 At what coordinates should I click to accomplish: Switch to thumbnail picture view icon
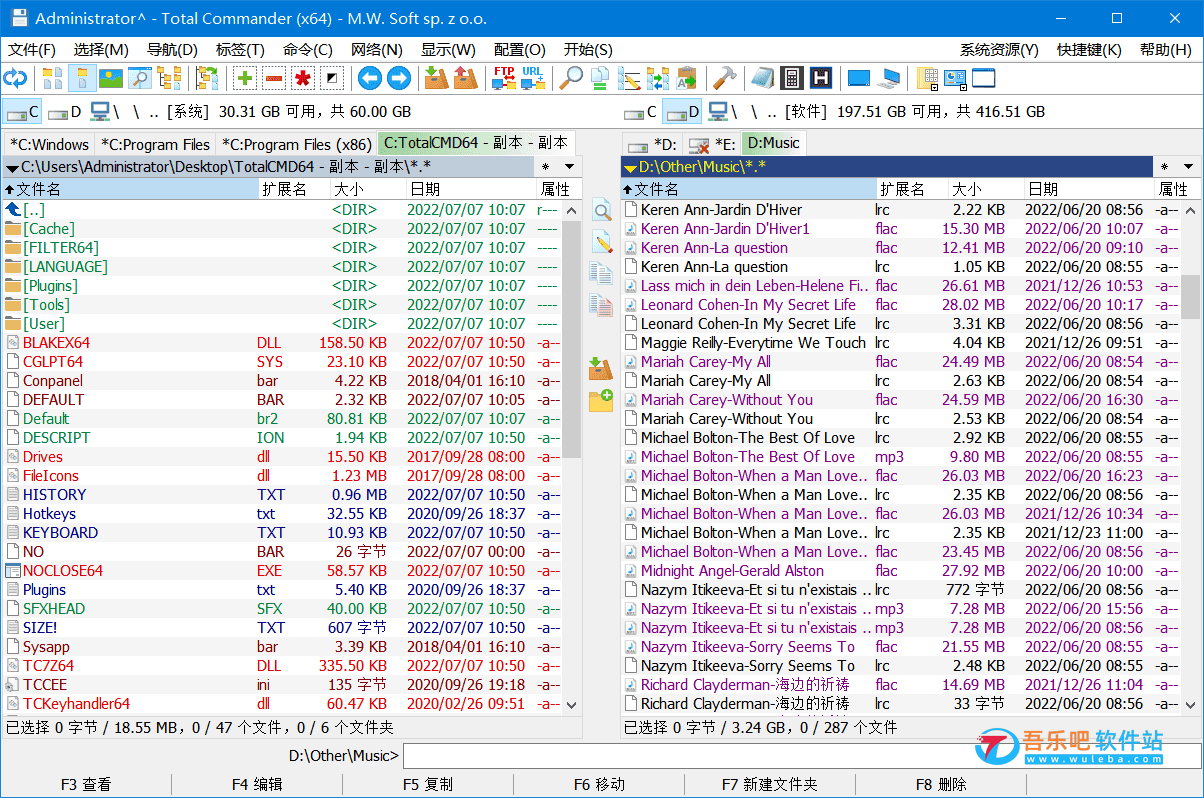111,78
